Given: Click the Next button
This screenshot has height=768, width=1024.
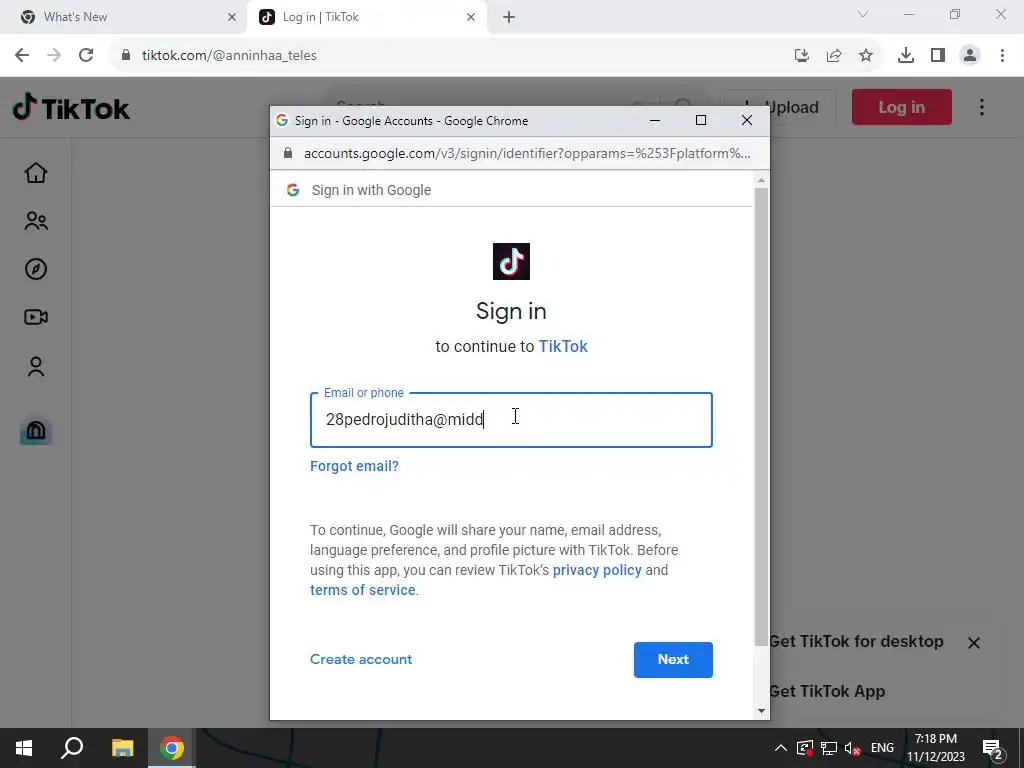Looking at the screenshot, I should 673,660.
